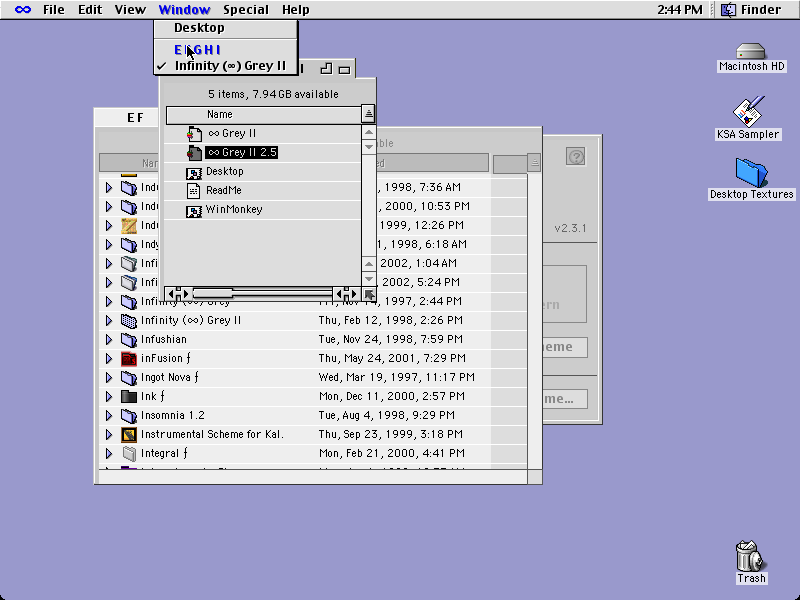The image size is (800, 600).
Task: Open the View menu
Action: pyautogui.click(x=130, y=10)
